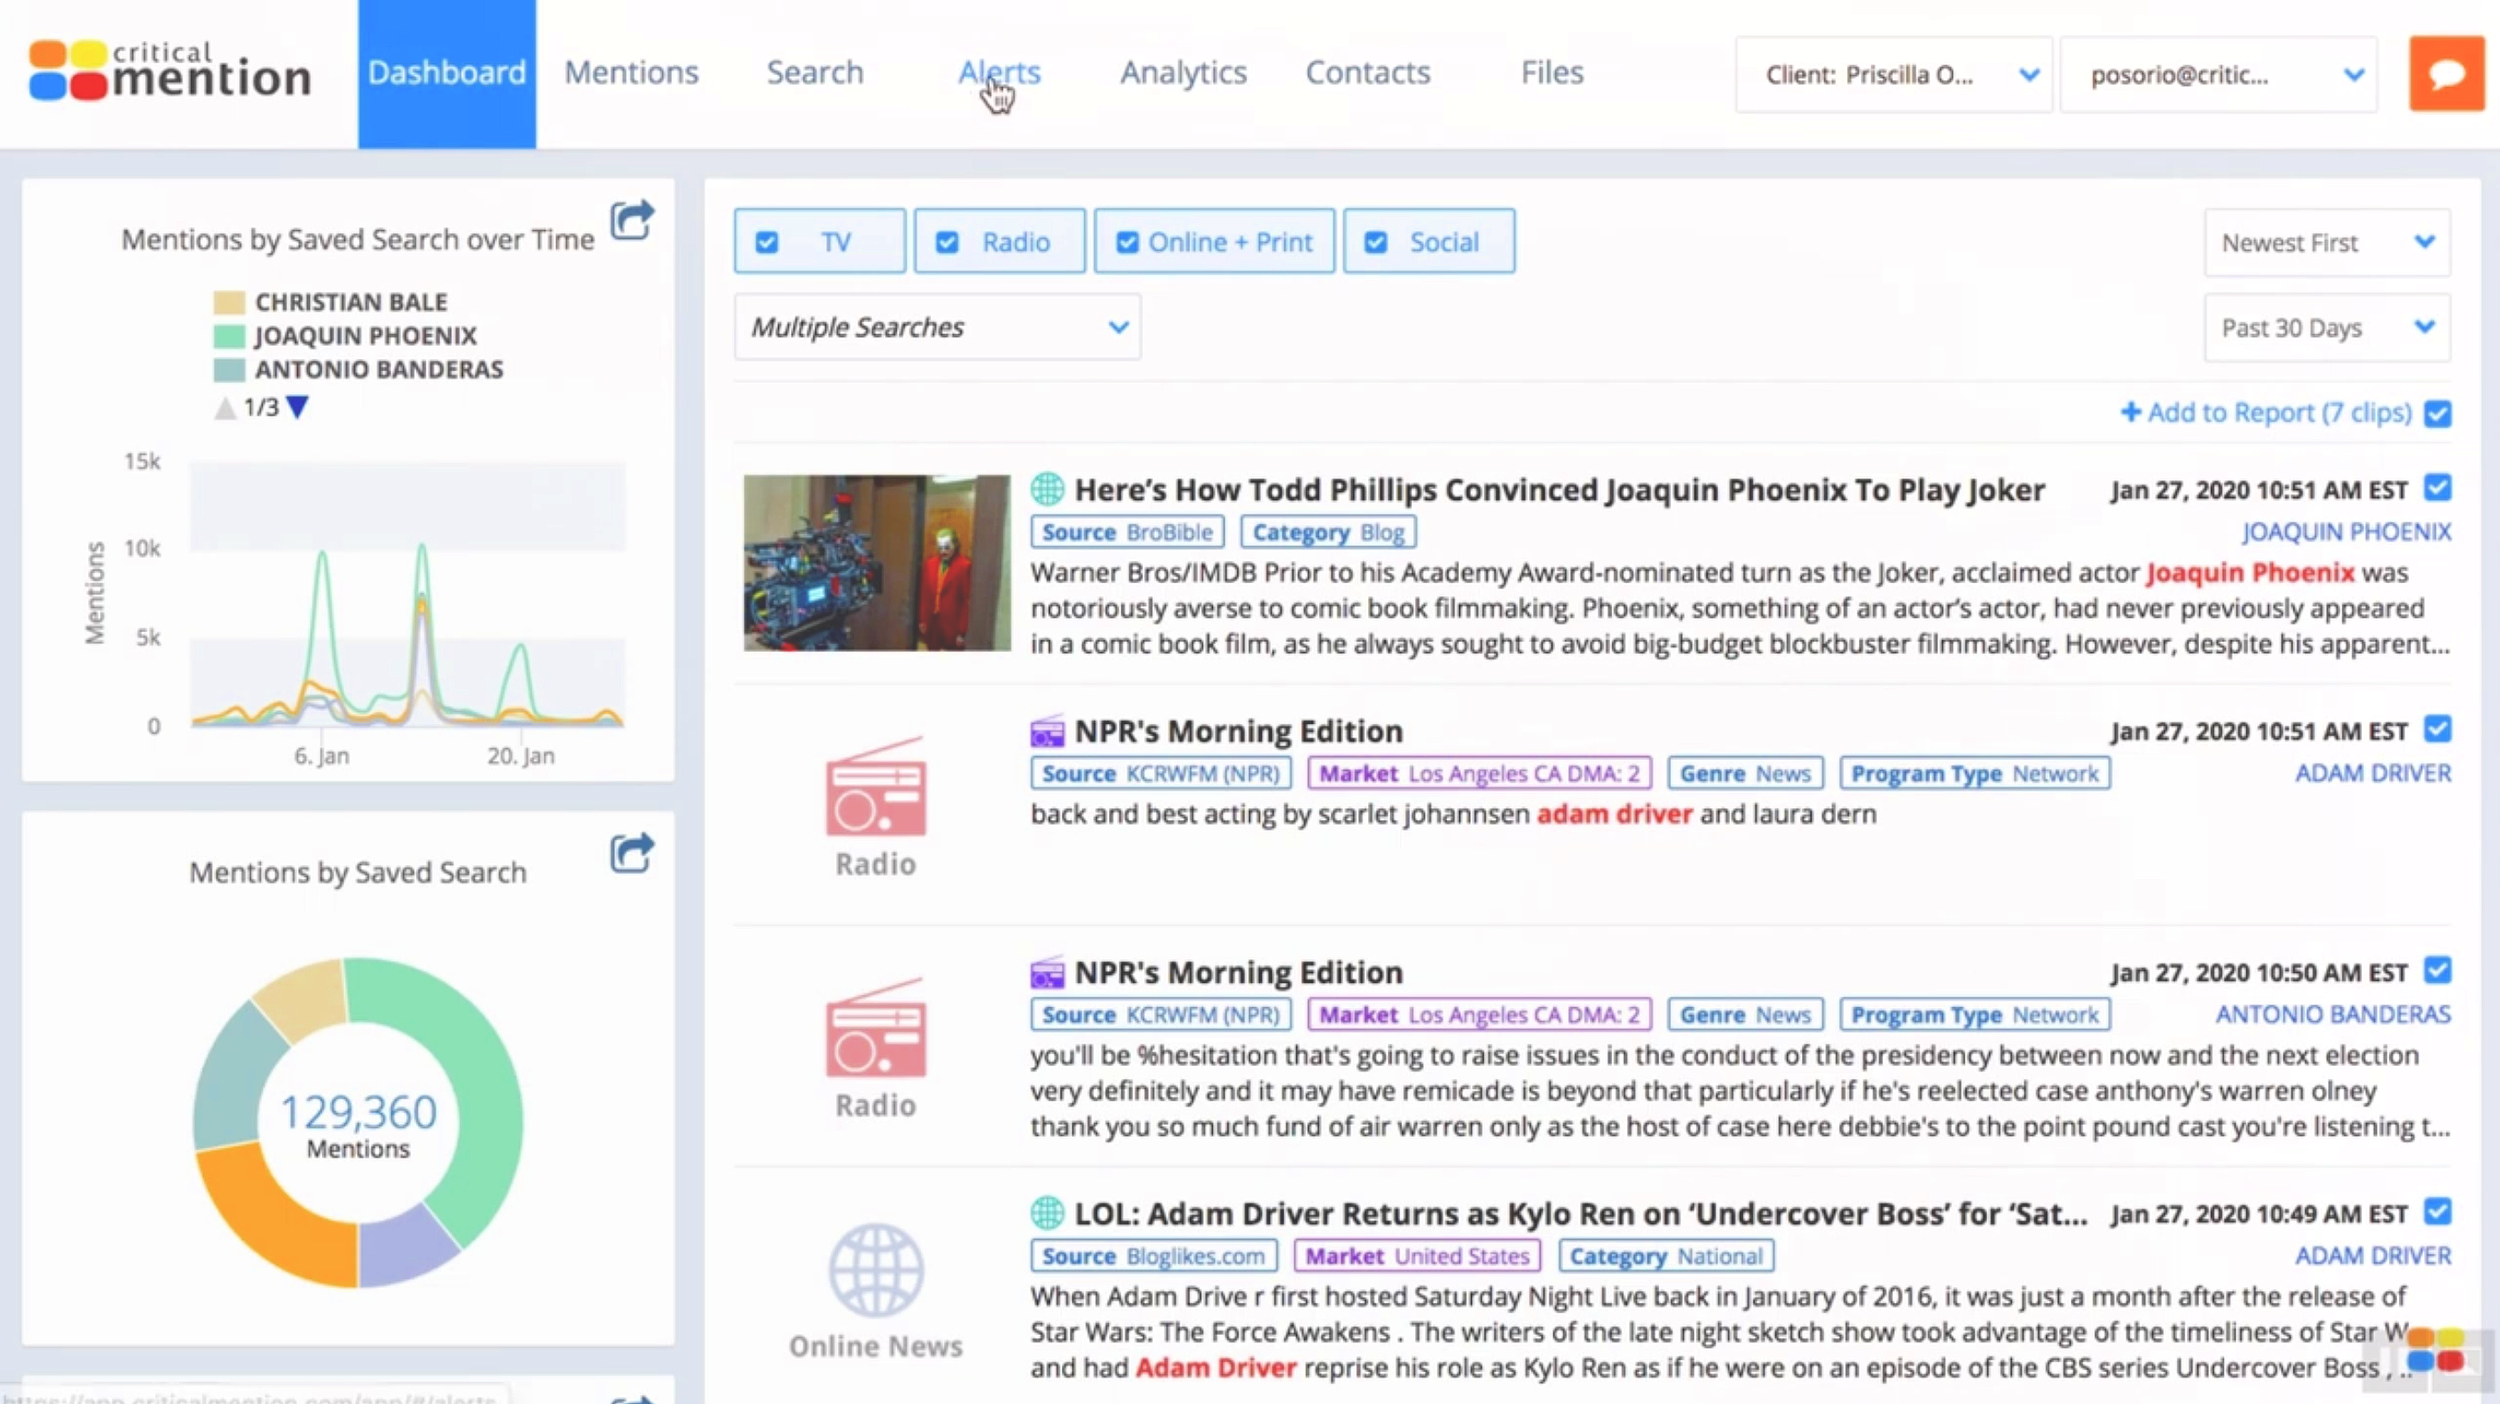Click the Christian Bale legend color swatch
This screenshot has height=1404, width=2500.
pos(229,302)
